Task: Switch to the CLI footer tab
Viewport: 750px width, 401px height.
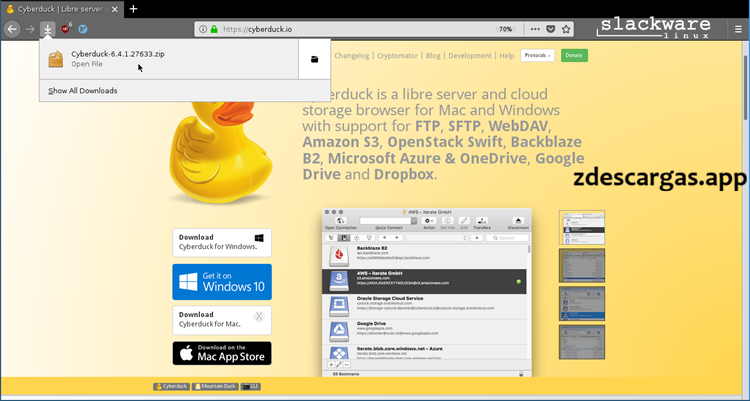Action: coord(250,386)
